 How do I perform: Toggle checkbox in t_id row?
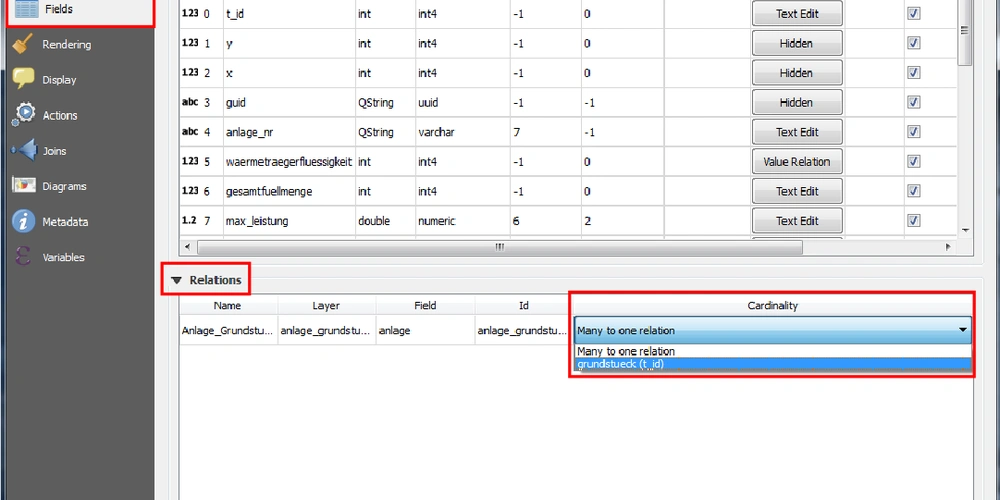click(914, 13)
